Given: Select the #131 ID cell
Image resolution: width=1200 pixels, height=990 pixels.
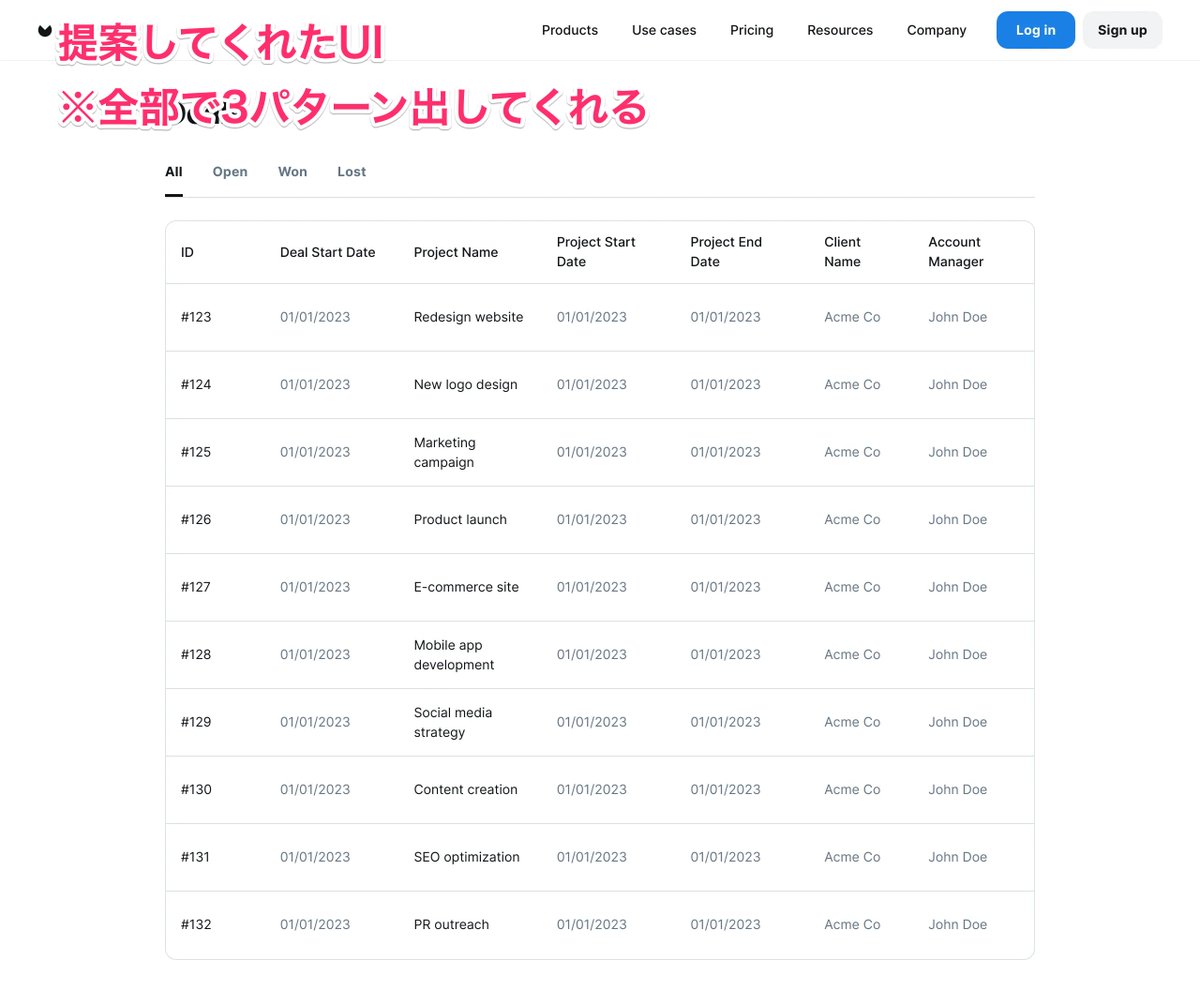Looking at the screenshot, I should [196, 857].
